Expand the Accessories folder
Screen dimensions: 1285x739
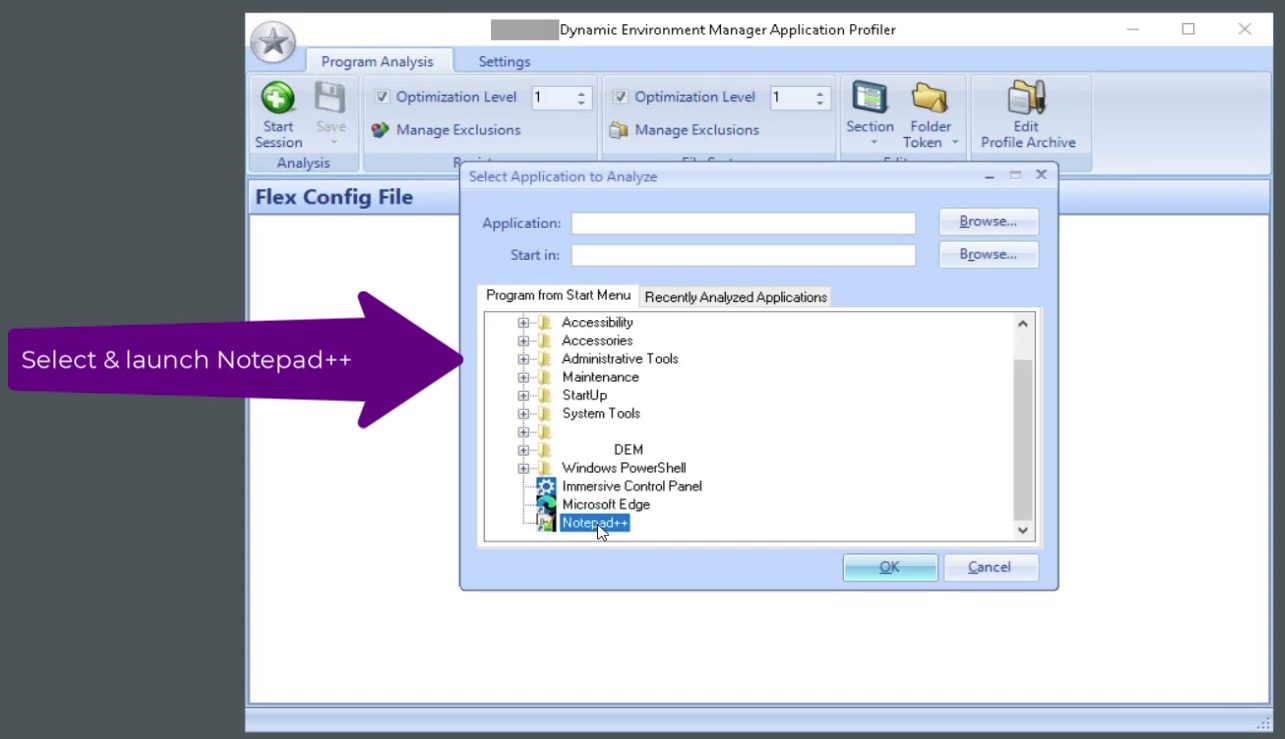click(x=524, y=340)
